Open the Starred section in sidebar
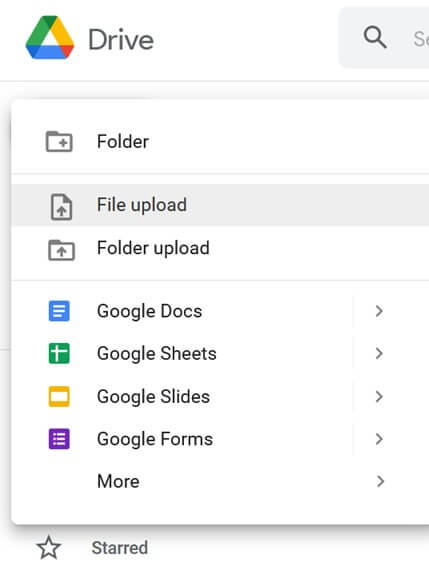 (x=120, y=548)
